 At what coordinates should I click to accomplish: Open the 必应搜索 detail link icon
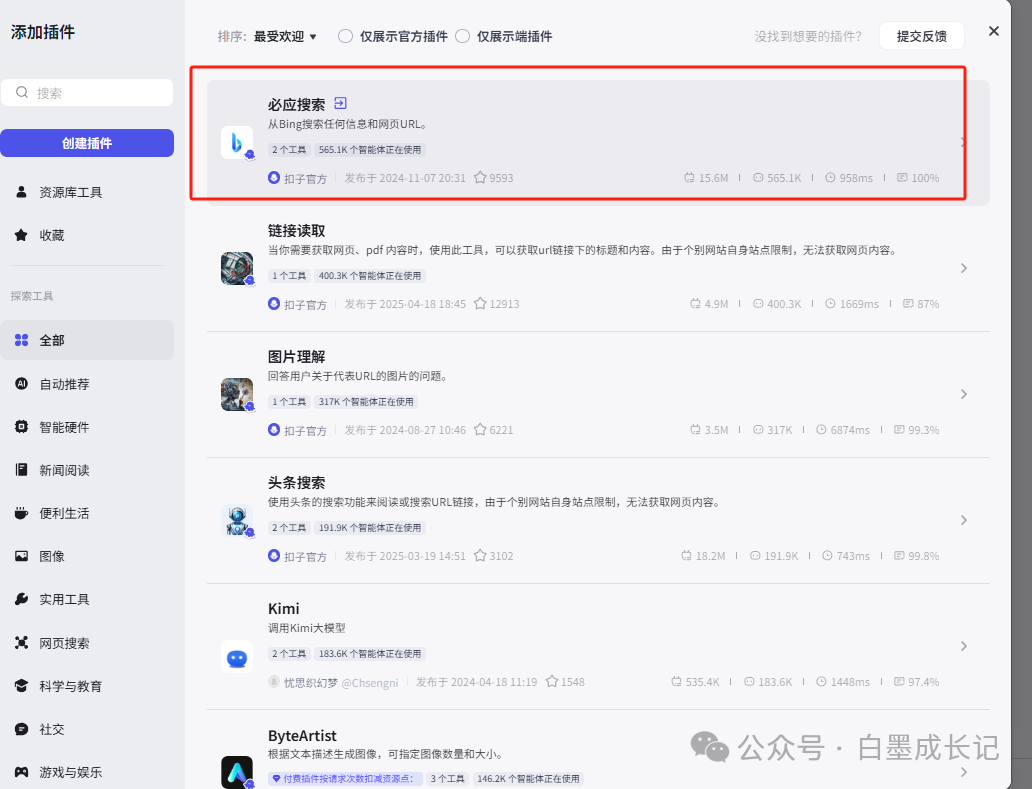coord(340,103)
